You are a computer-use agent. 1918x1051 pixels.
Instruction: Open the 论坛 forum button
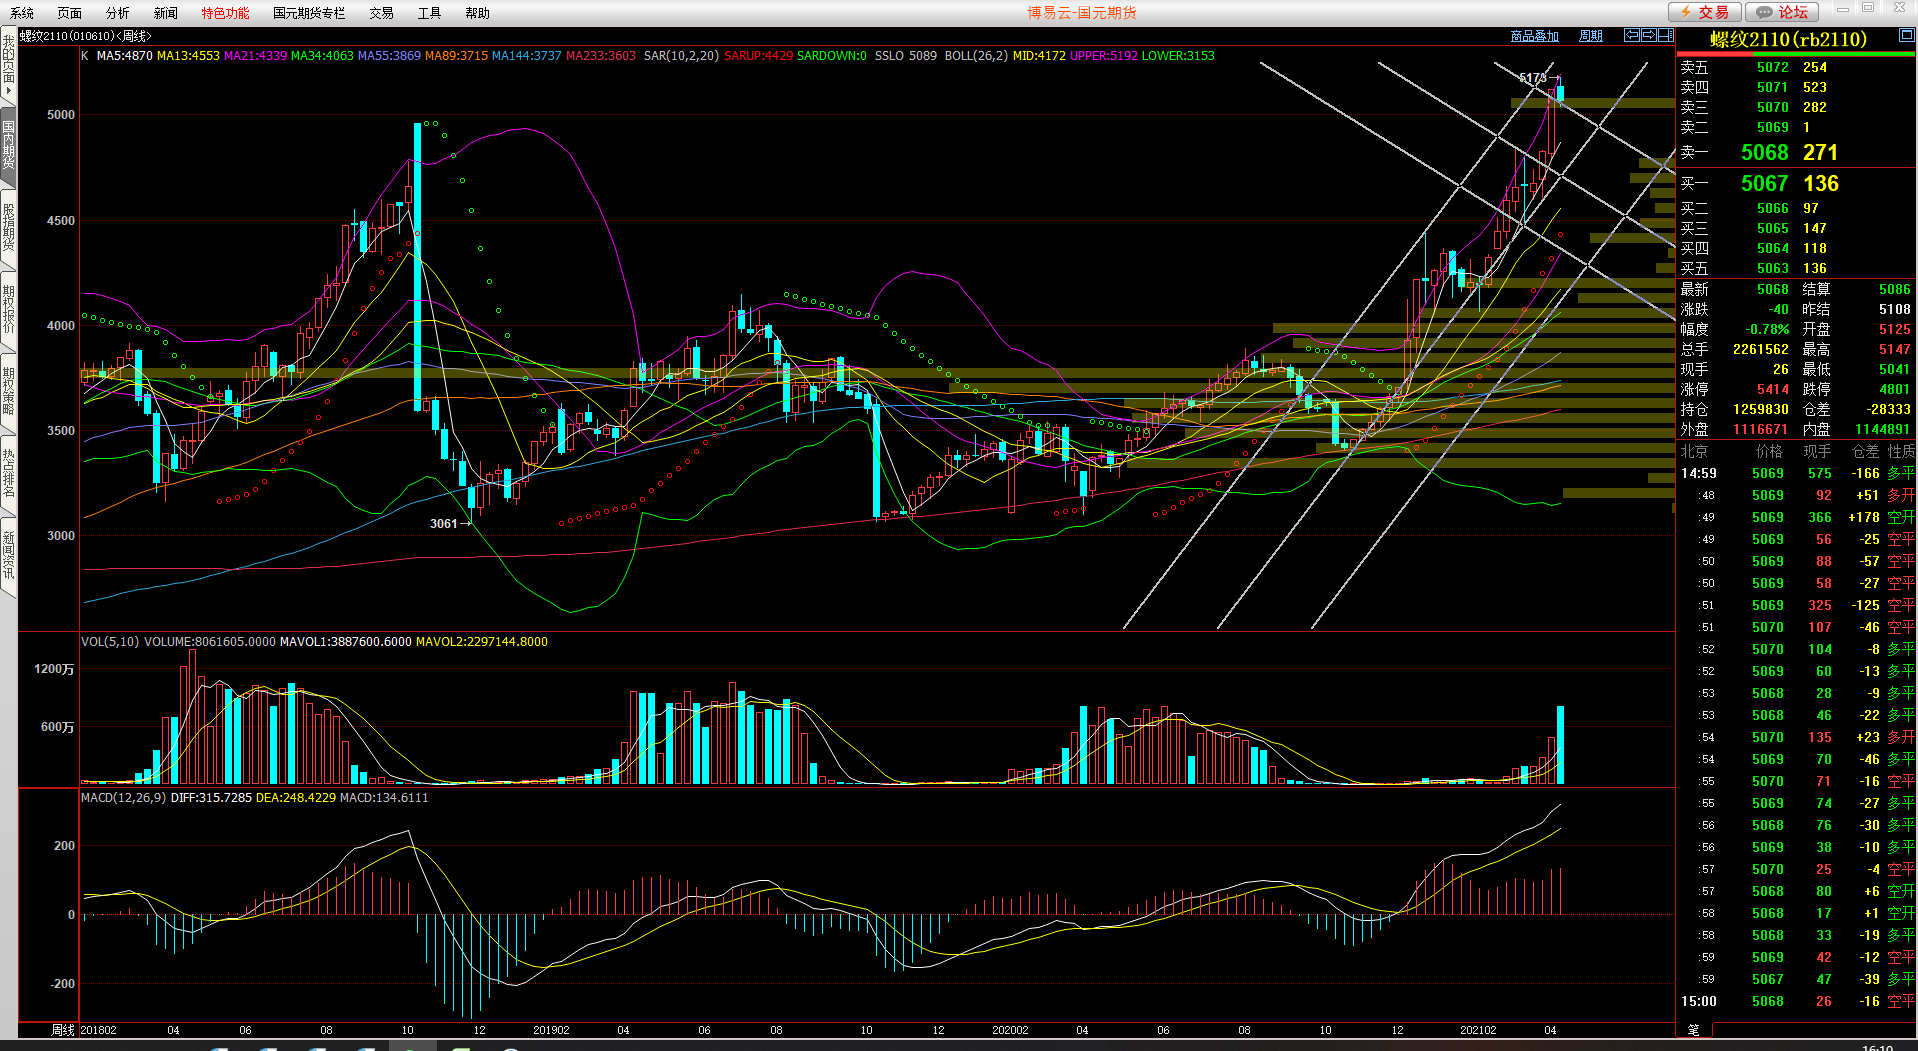[x=1783, y=12]
